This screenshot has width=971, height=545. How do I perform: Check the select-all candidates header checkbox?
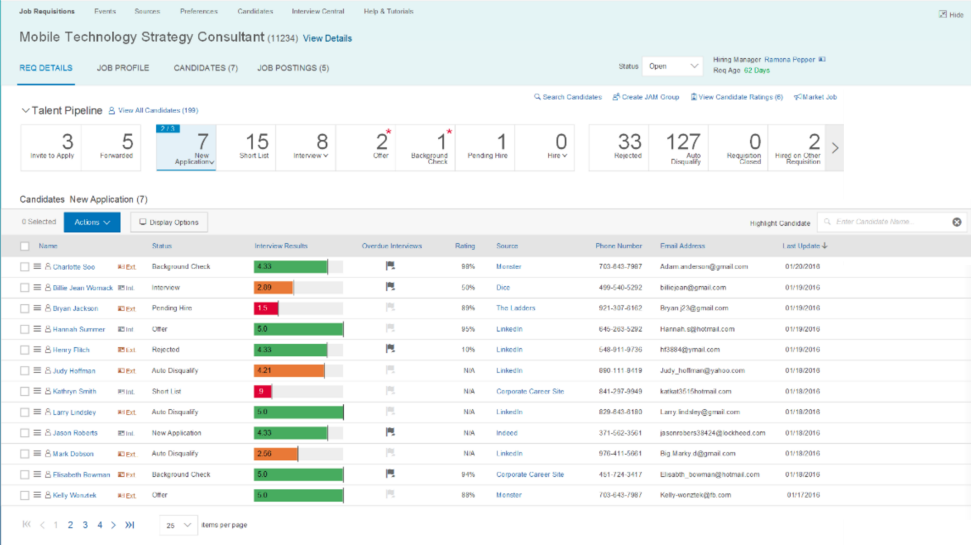(24, 246)
